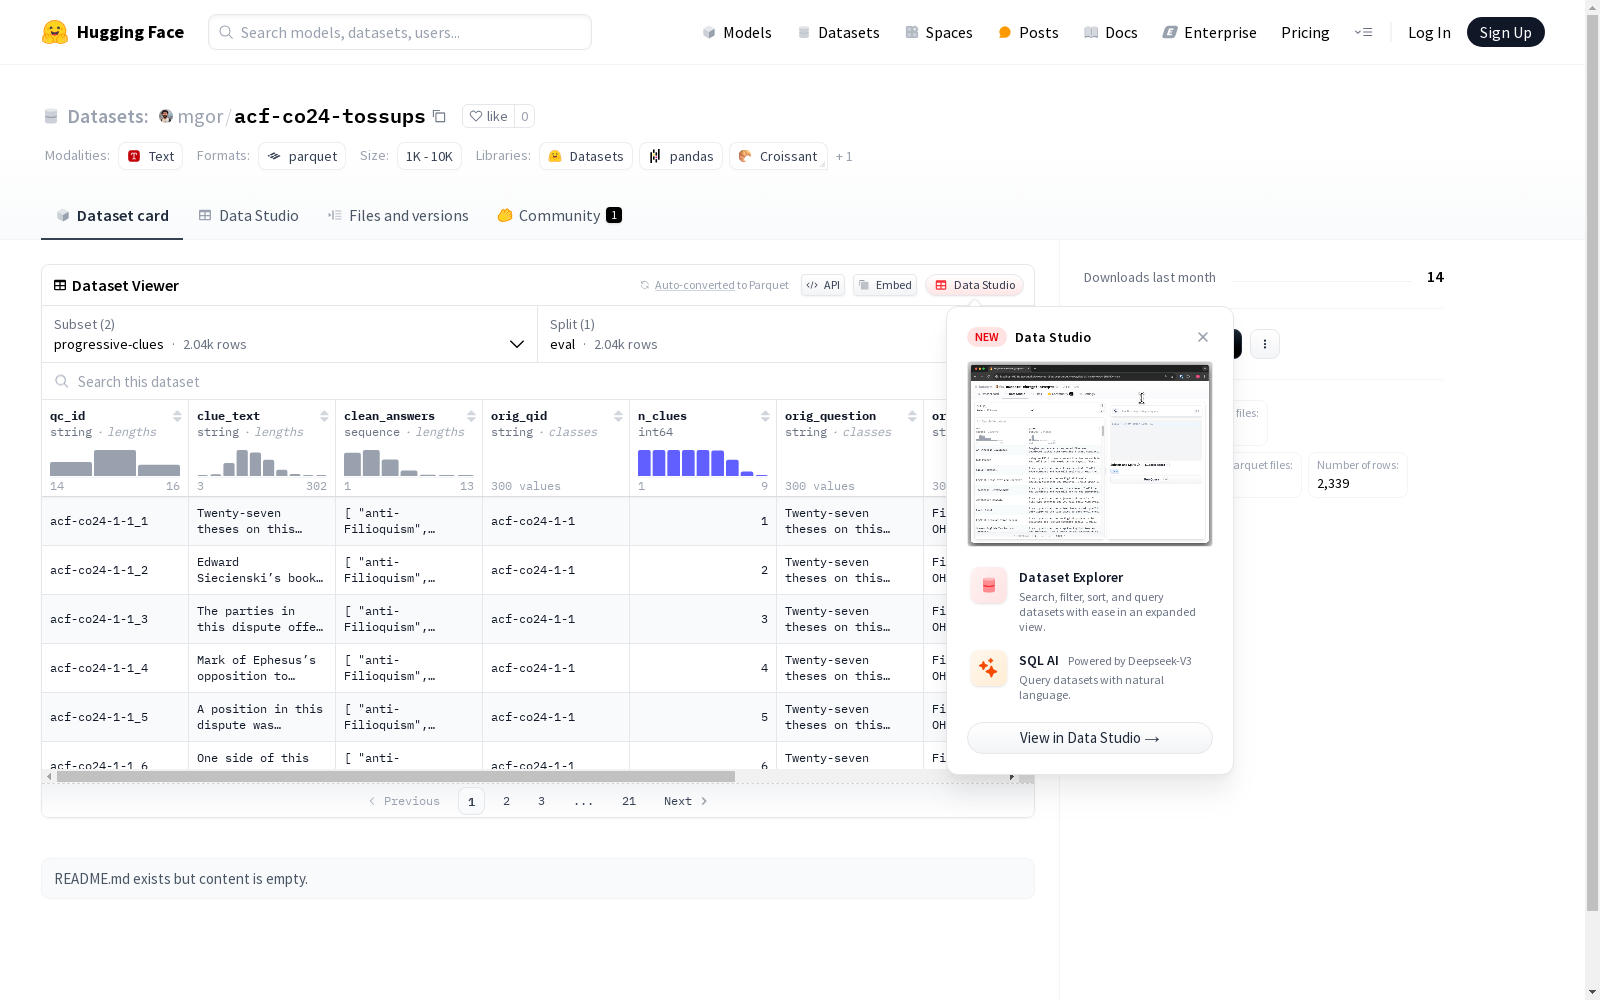
Task: Sort by the qc_id column
Action: (x=177, y=416)
